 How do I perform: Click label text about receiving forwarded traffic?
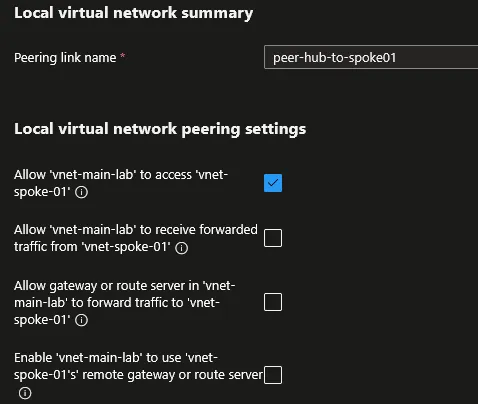(136, 238)
